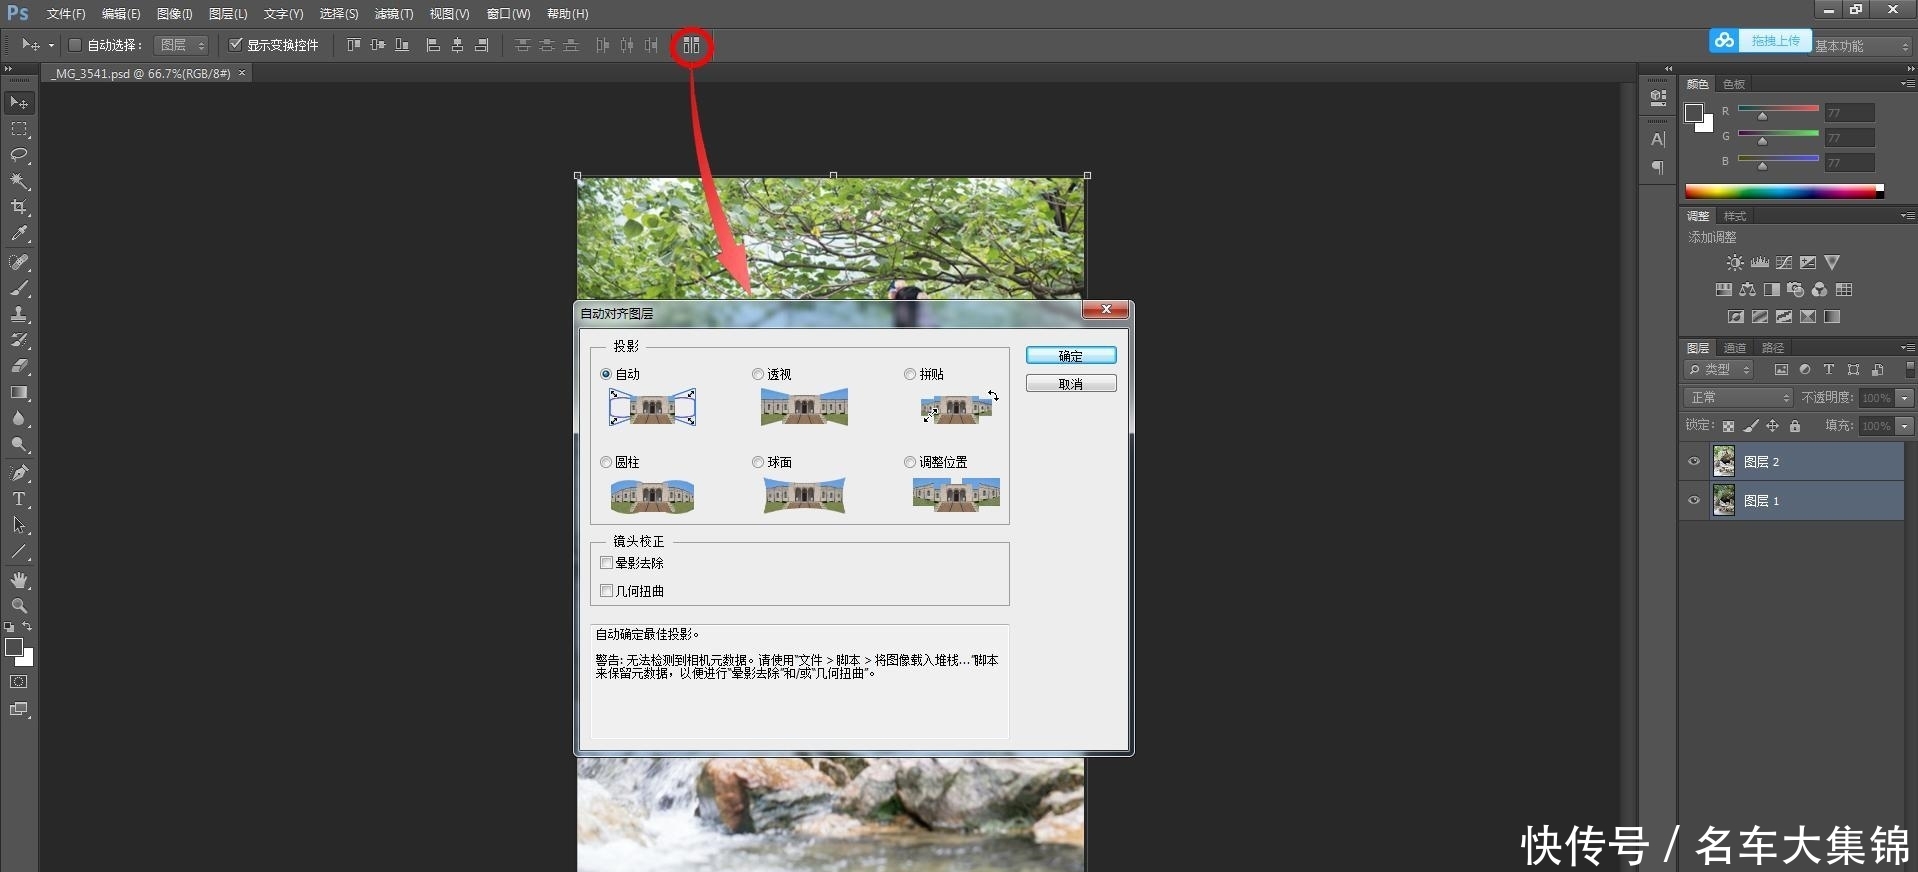Switch to the 通道 tab
Image resolution: width=1918 pixels, height=872 pixels.
1735,348
